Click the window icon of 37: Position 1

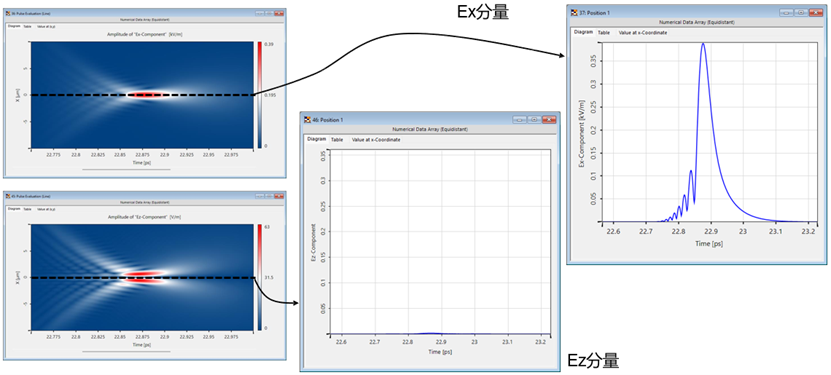coord(573,13)
